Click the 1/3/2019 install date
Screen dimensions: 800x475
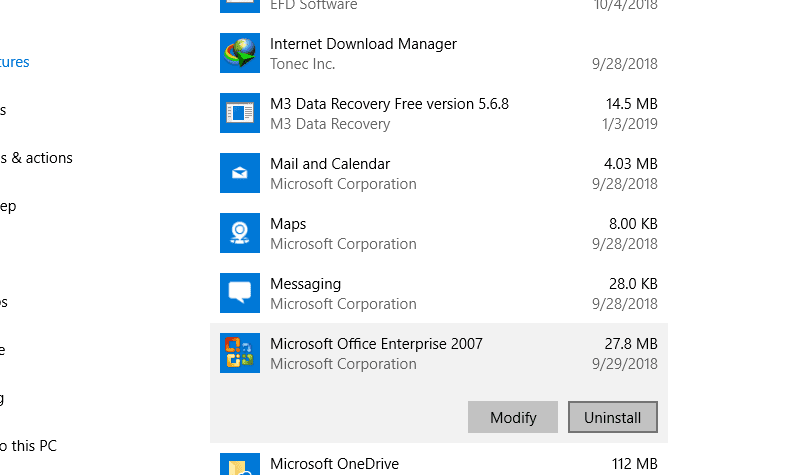tap(630, 124)
